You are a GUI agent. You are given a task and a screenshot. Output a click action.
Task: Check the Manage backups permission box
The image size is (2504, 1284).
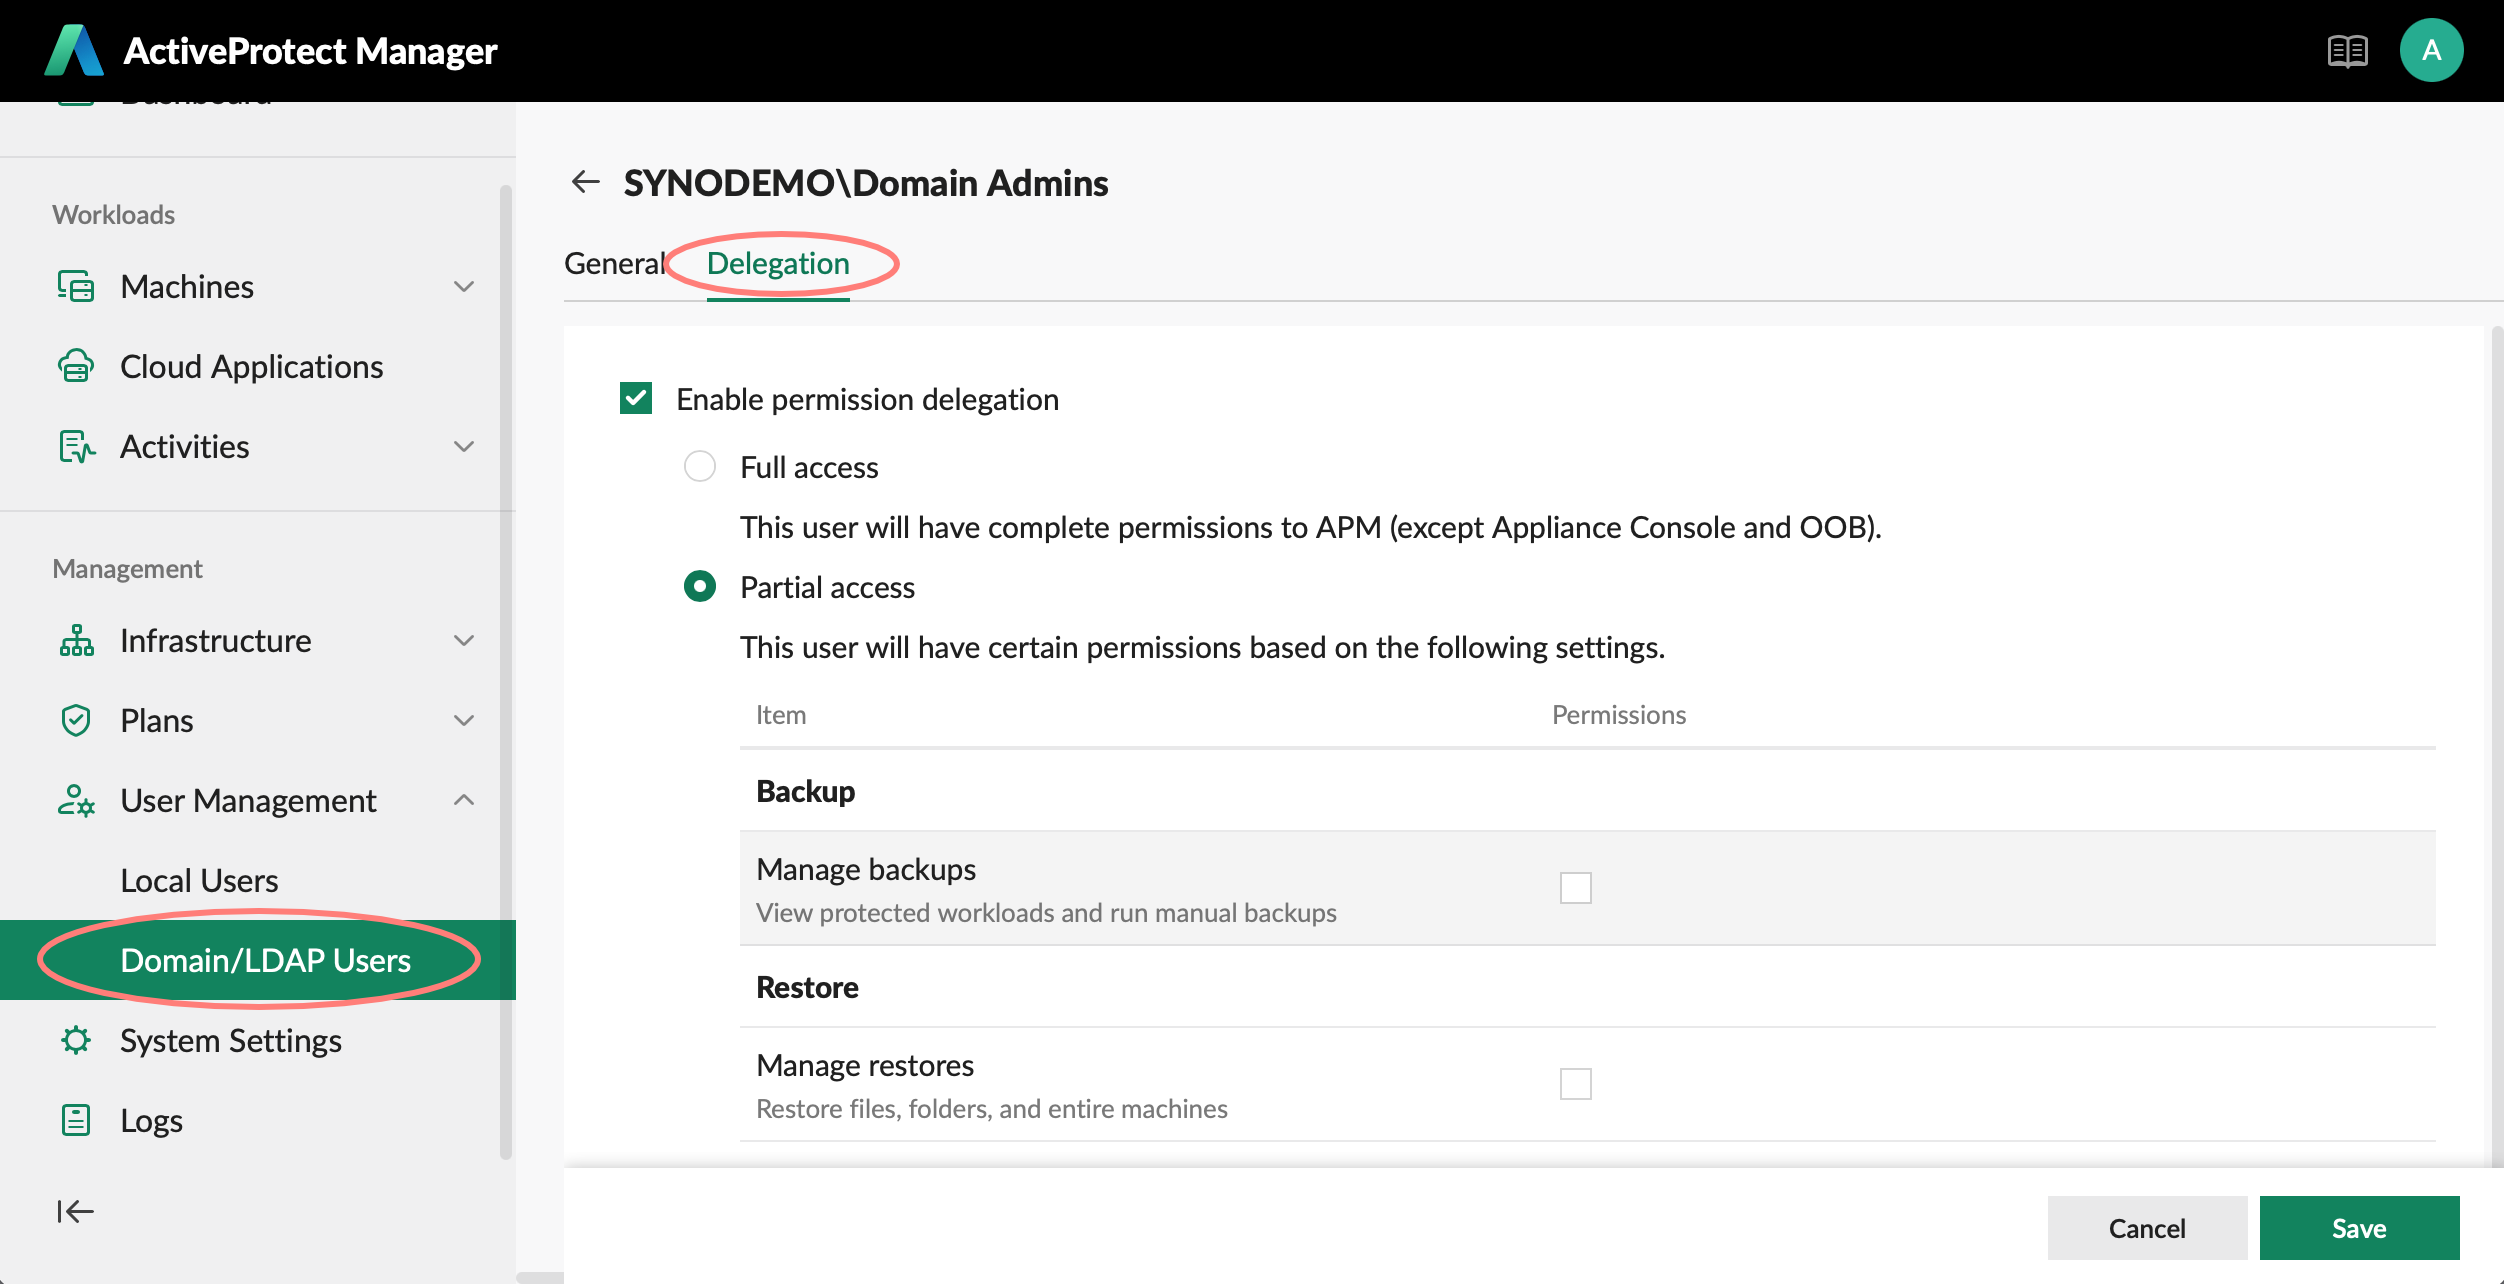click(x=1576, y=888)
